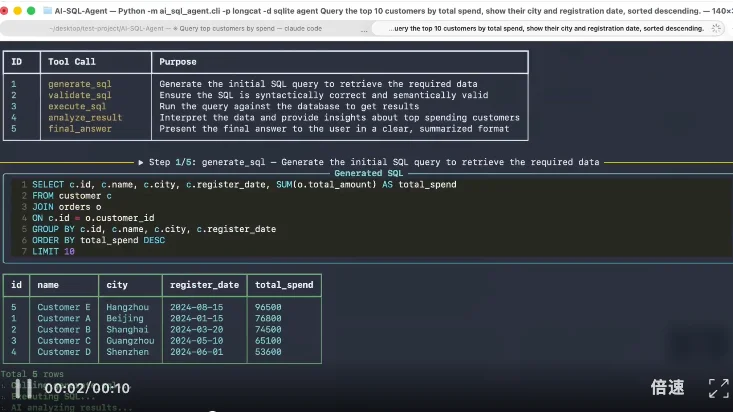This screenshot has width=733, height=412.
Task: Click the generate_sql tool call entry
Action: 79,84
